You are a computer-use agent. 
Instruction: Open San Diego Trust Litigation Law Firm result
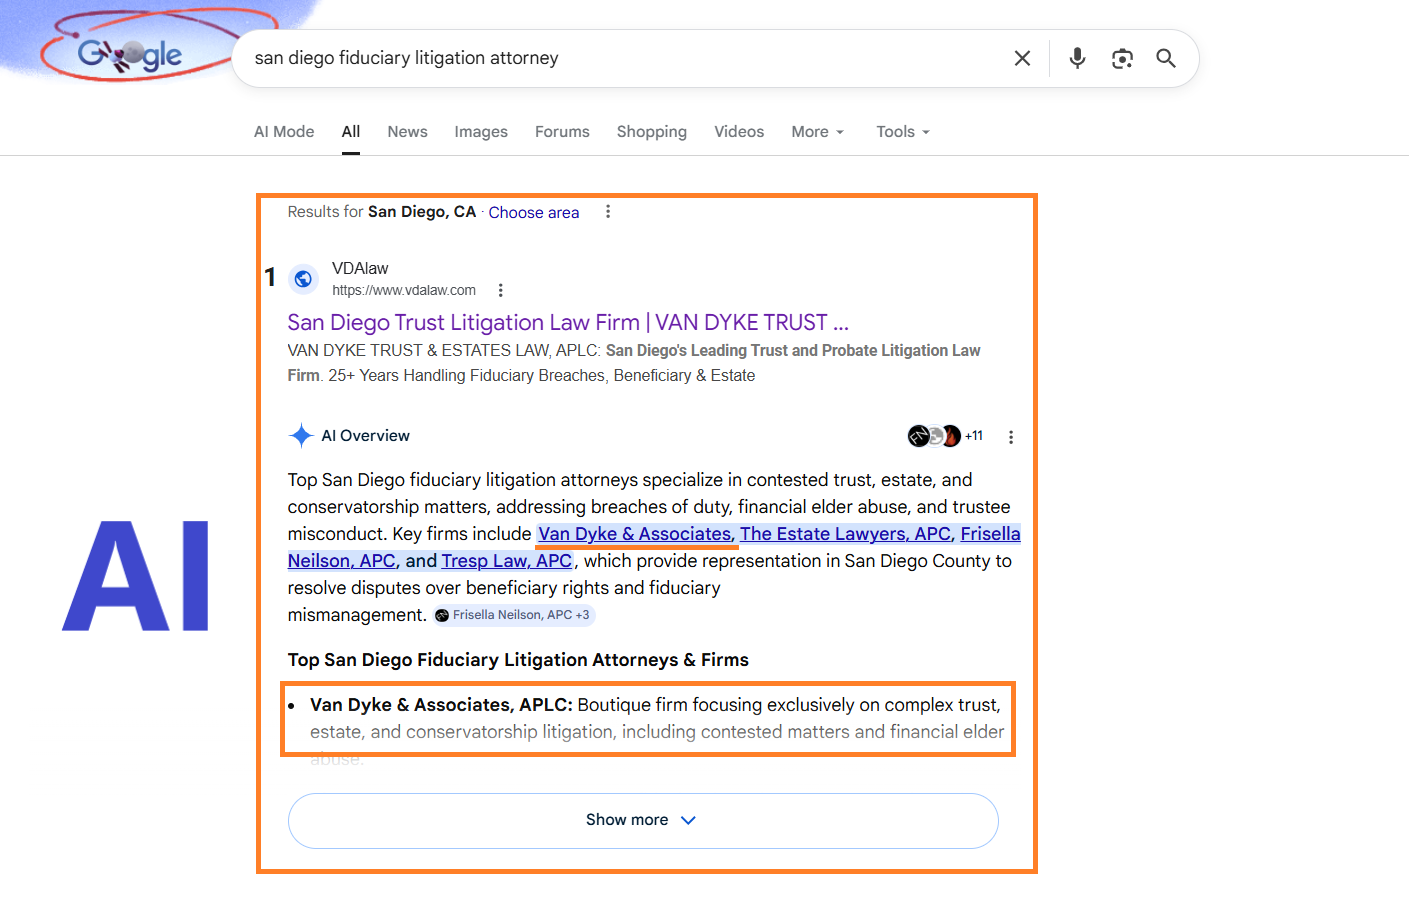point(568,322)
